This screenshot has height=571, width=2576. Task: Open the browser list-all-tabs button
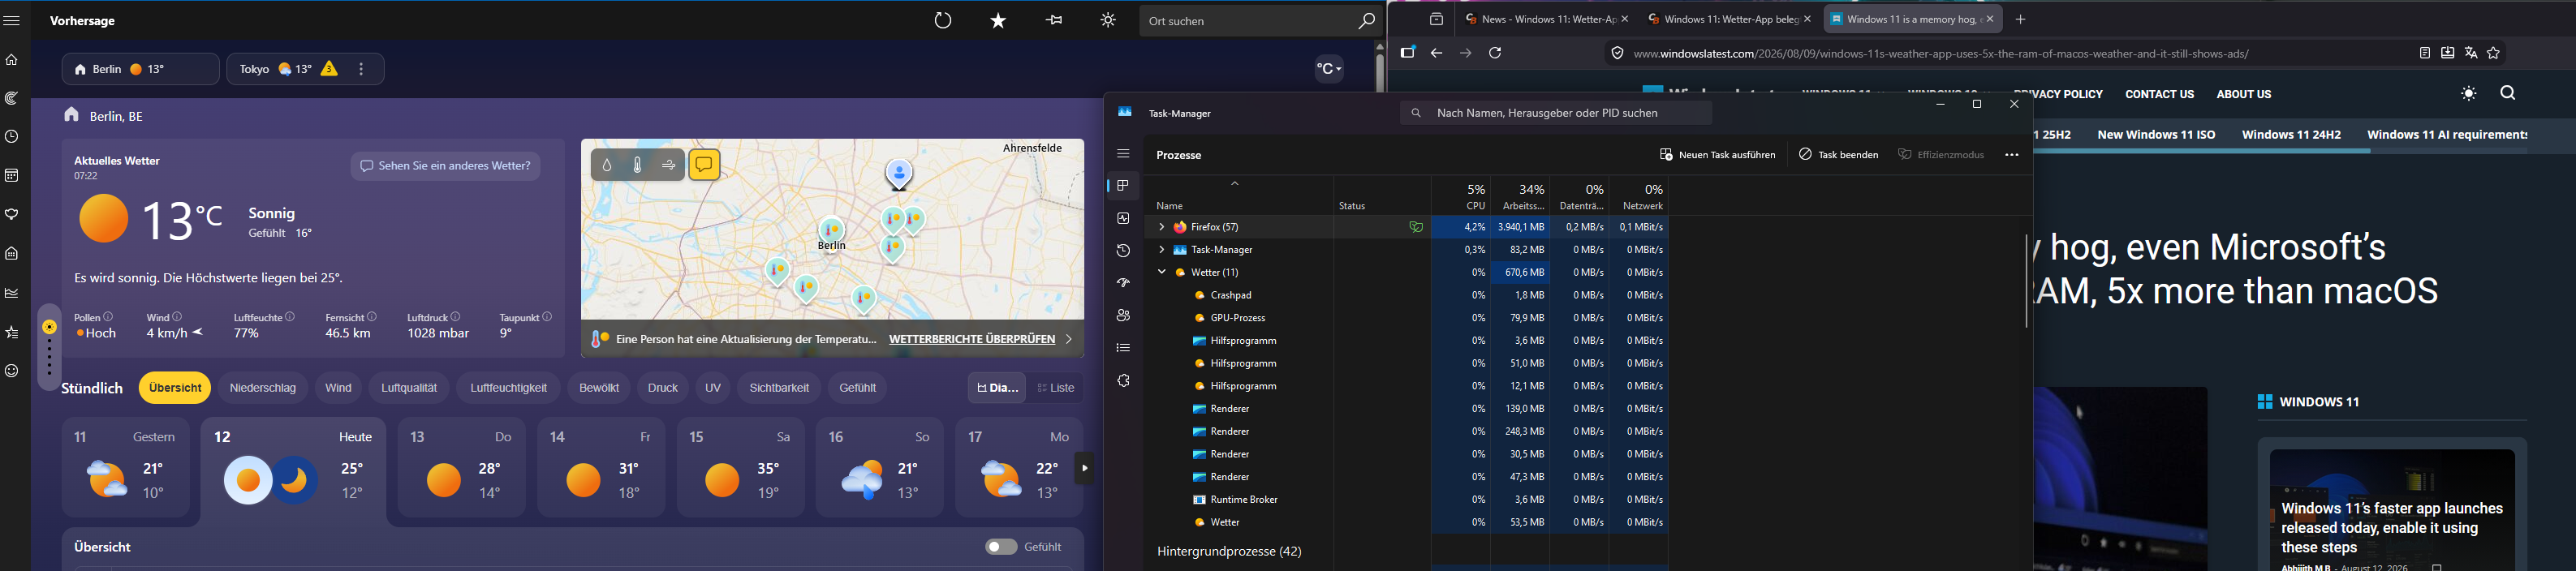[x=1436, y=20]
